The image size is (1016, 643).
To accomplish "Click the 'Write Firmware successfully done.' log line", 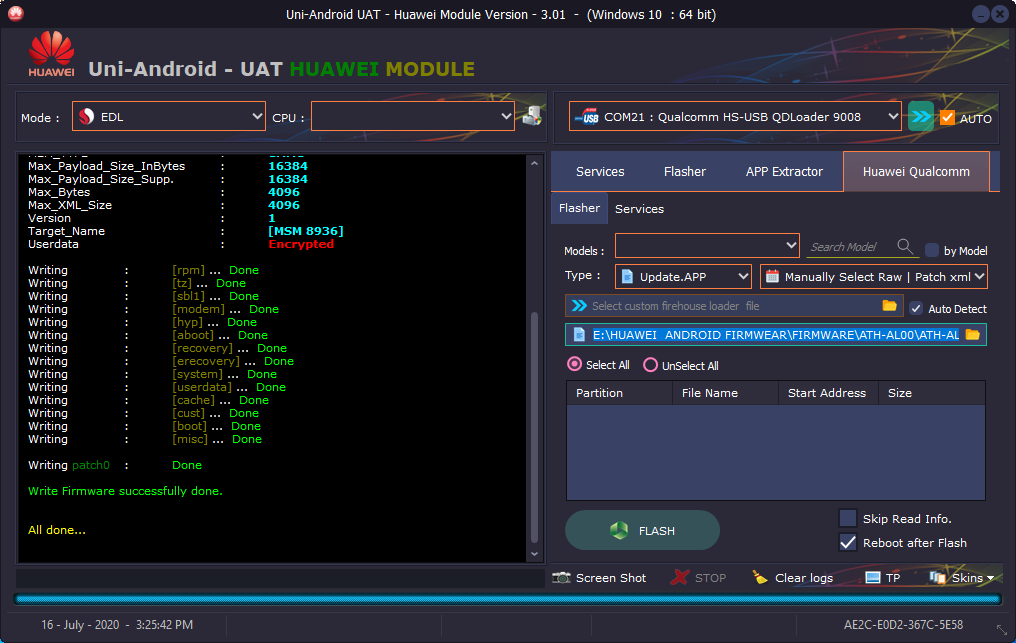I will coord(125,491).
